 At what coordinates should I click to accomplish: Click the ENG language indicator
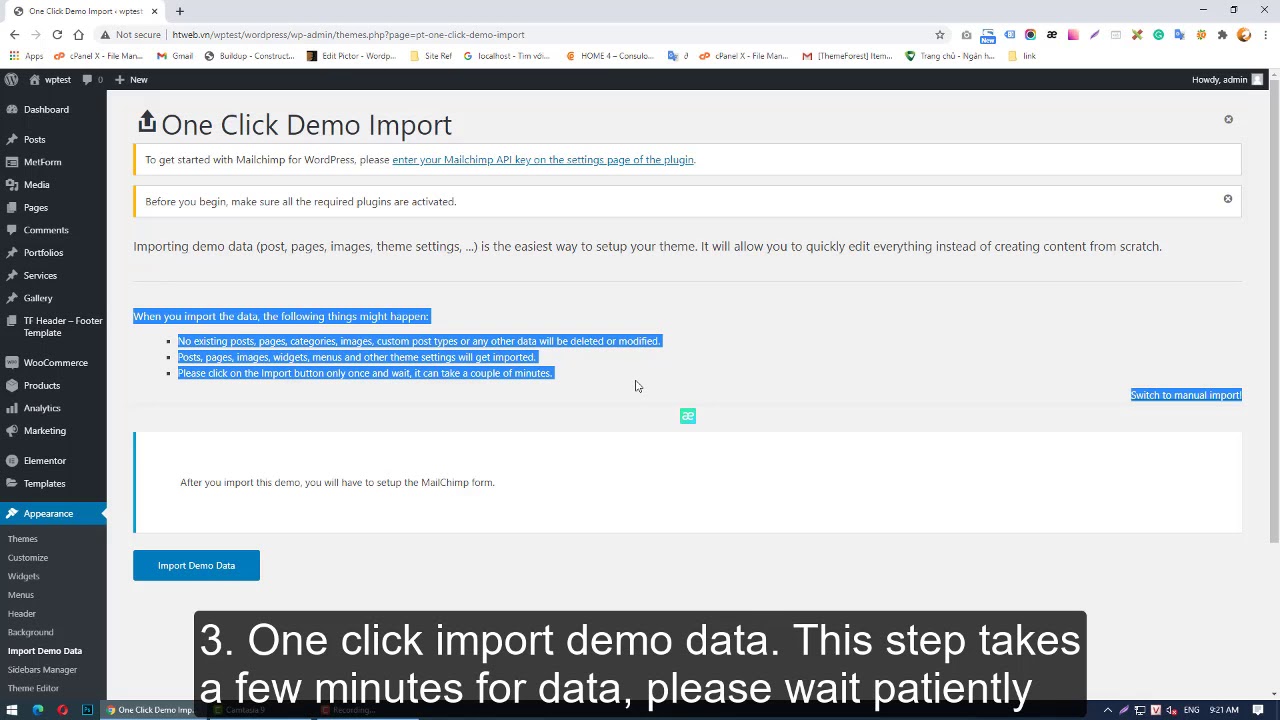1192,711
